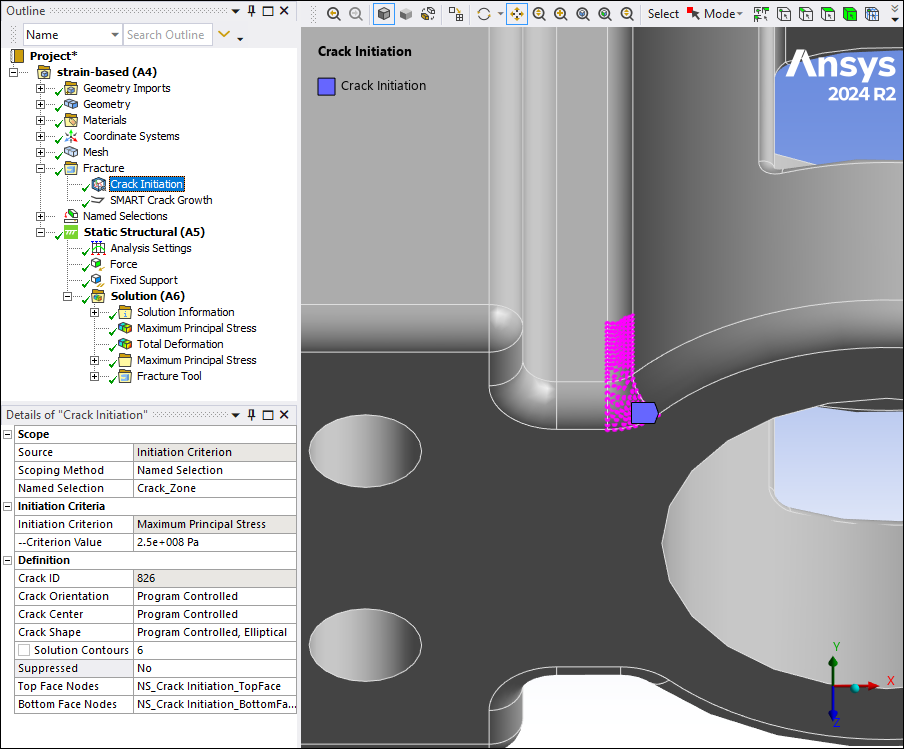Expand the Fracture Tool tree node
This screenshot has width=904, height=749.
click(x=95, y=376)
